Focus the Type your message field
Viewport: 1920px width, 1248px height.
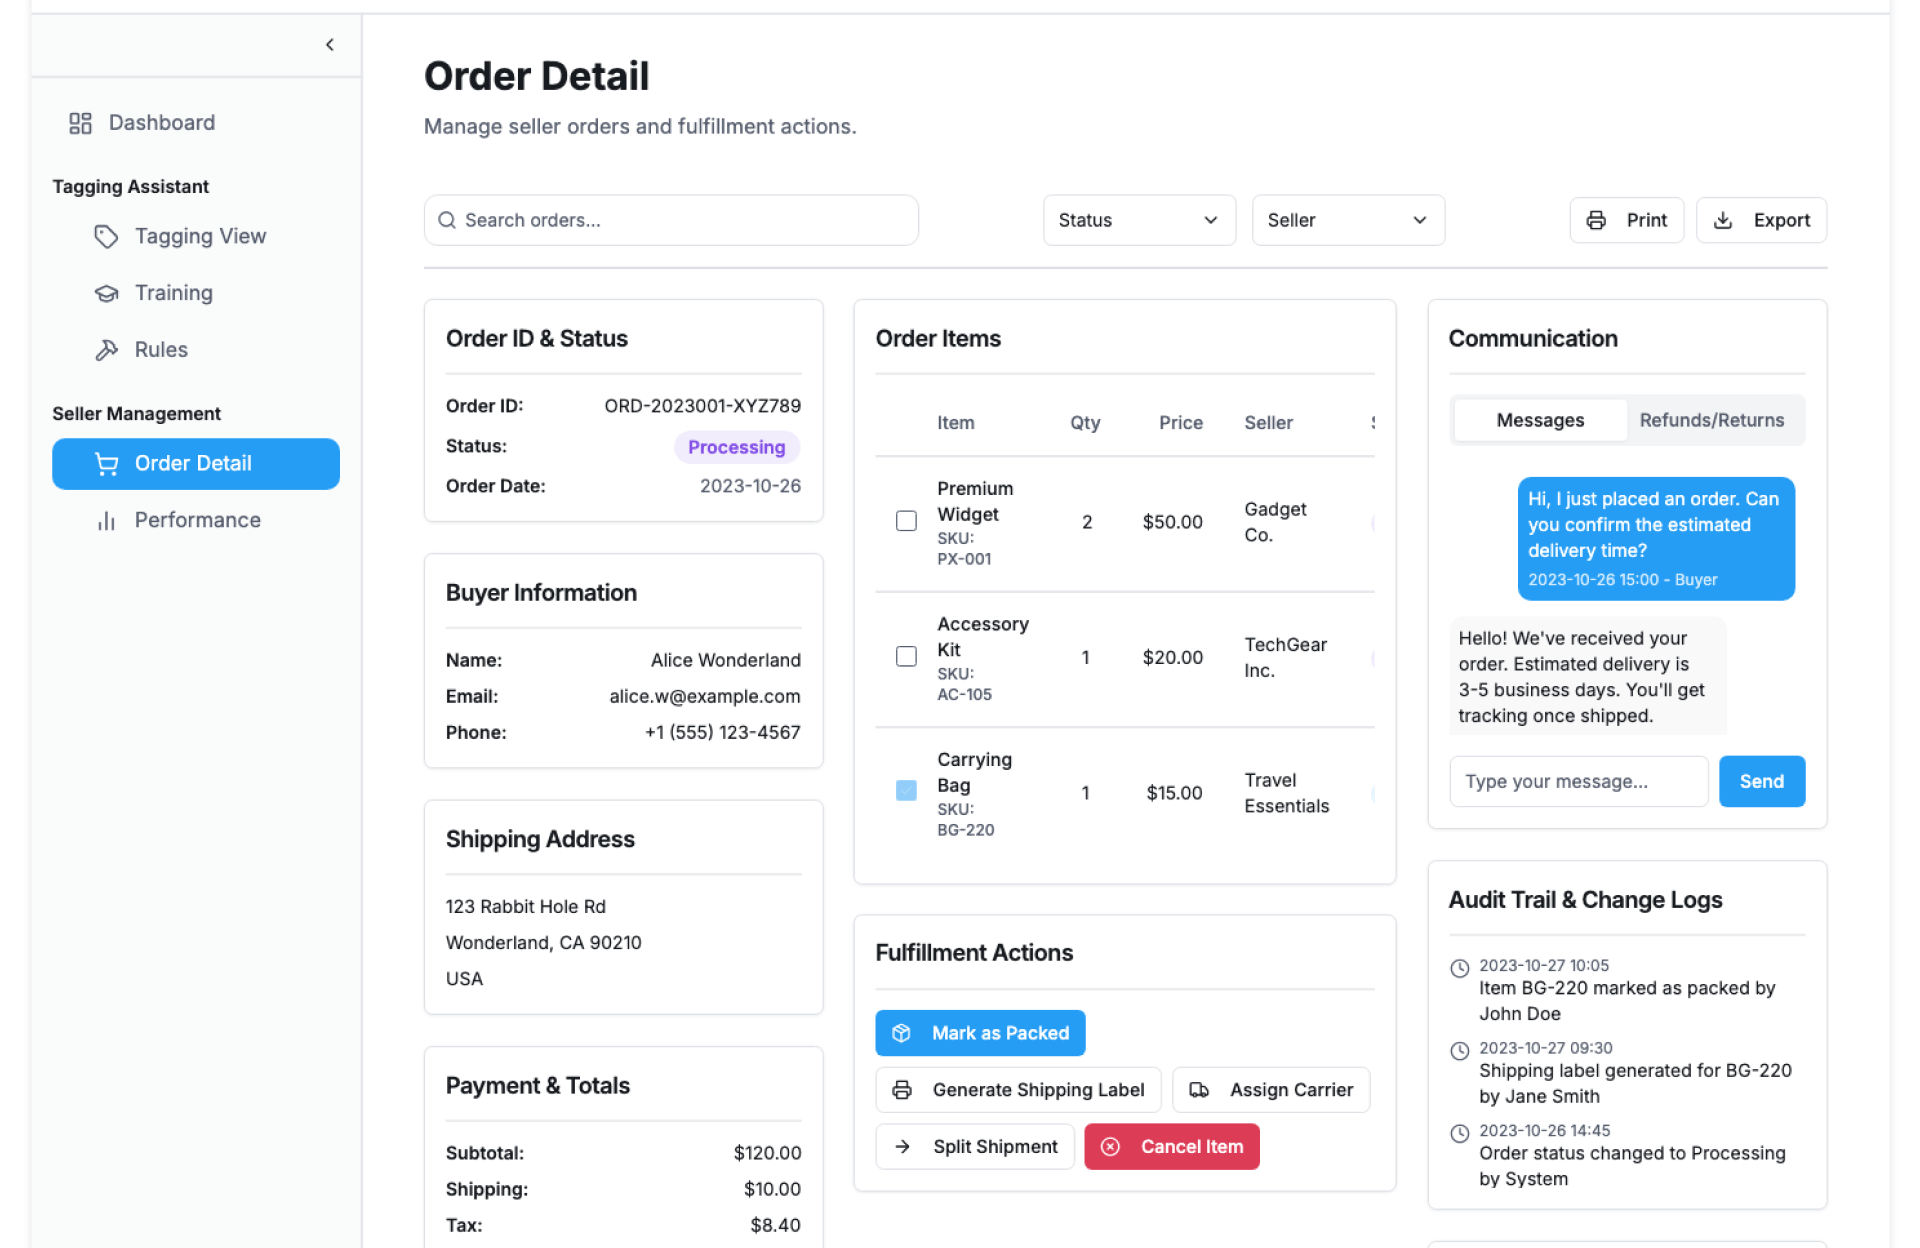1578,782
